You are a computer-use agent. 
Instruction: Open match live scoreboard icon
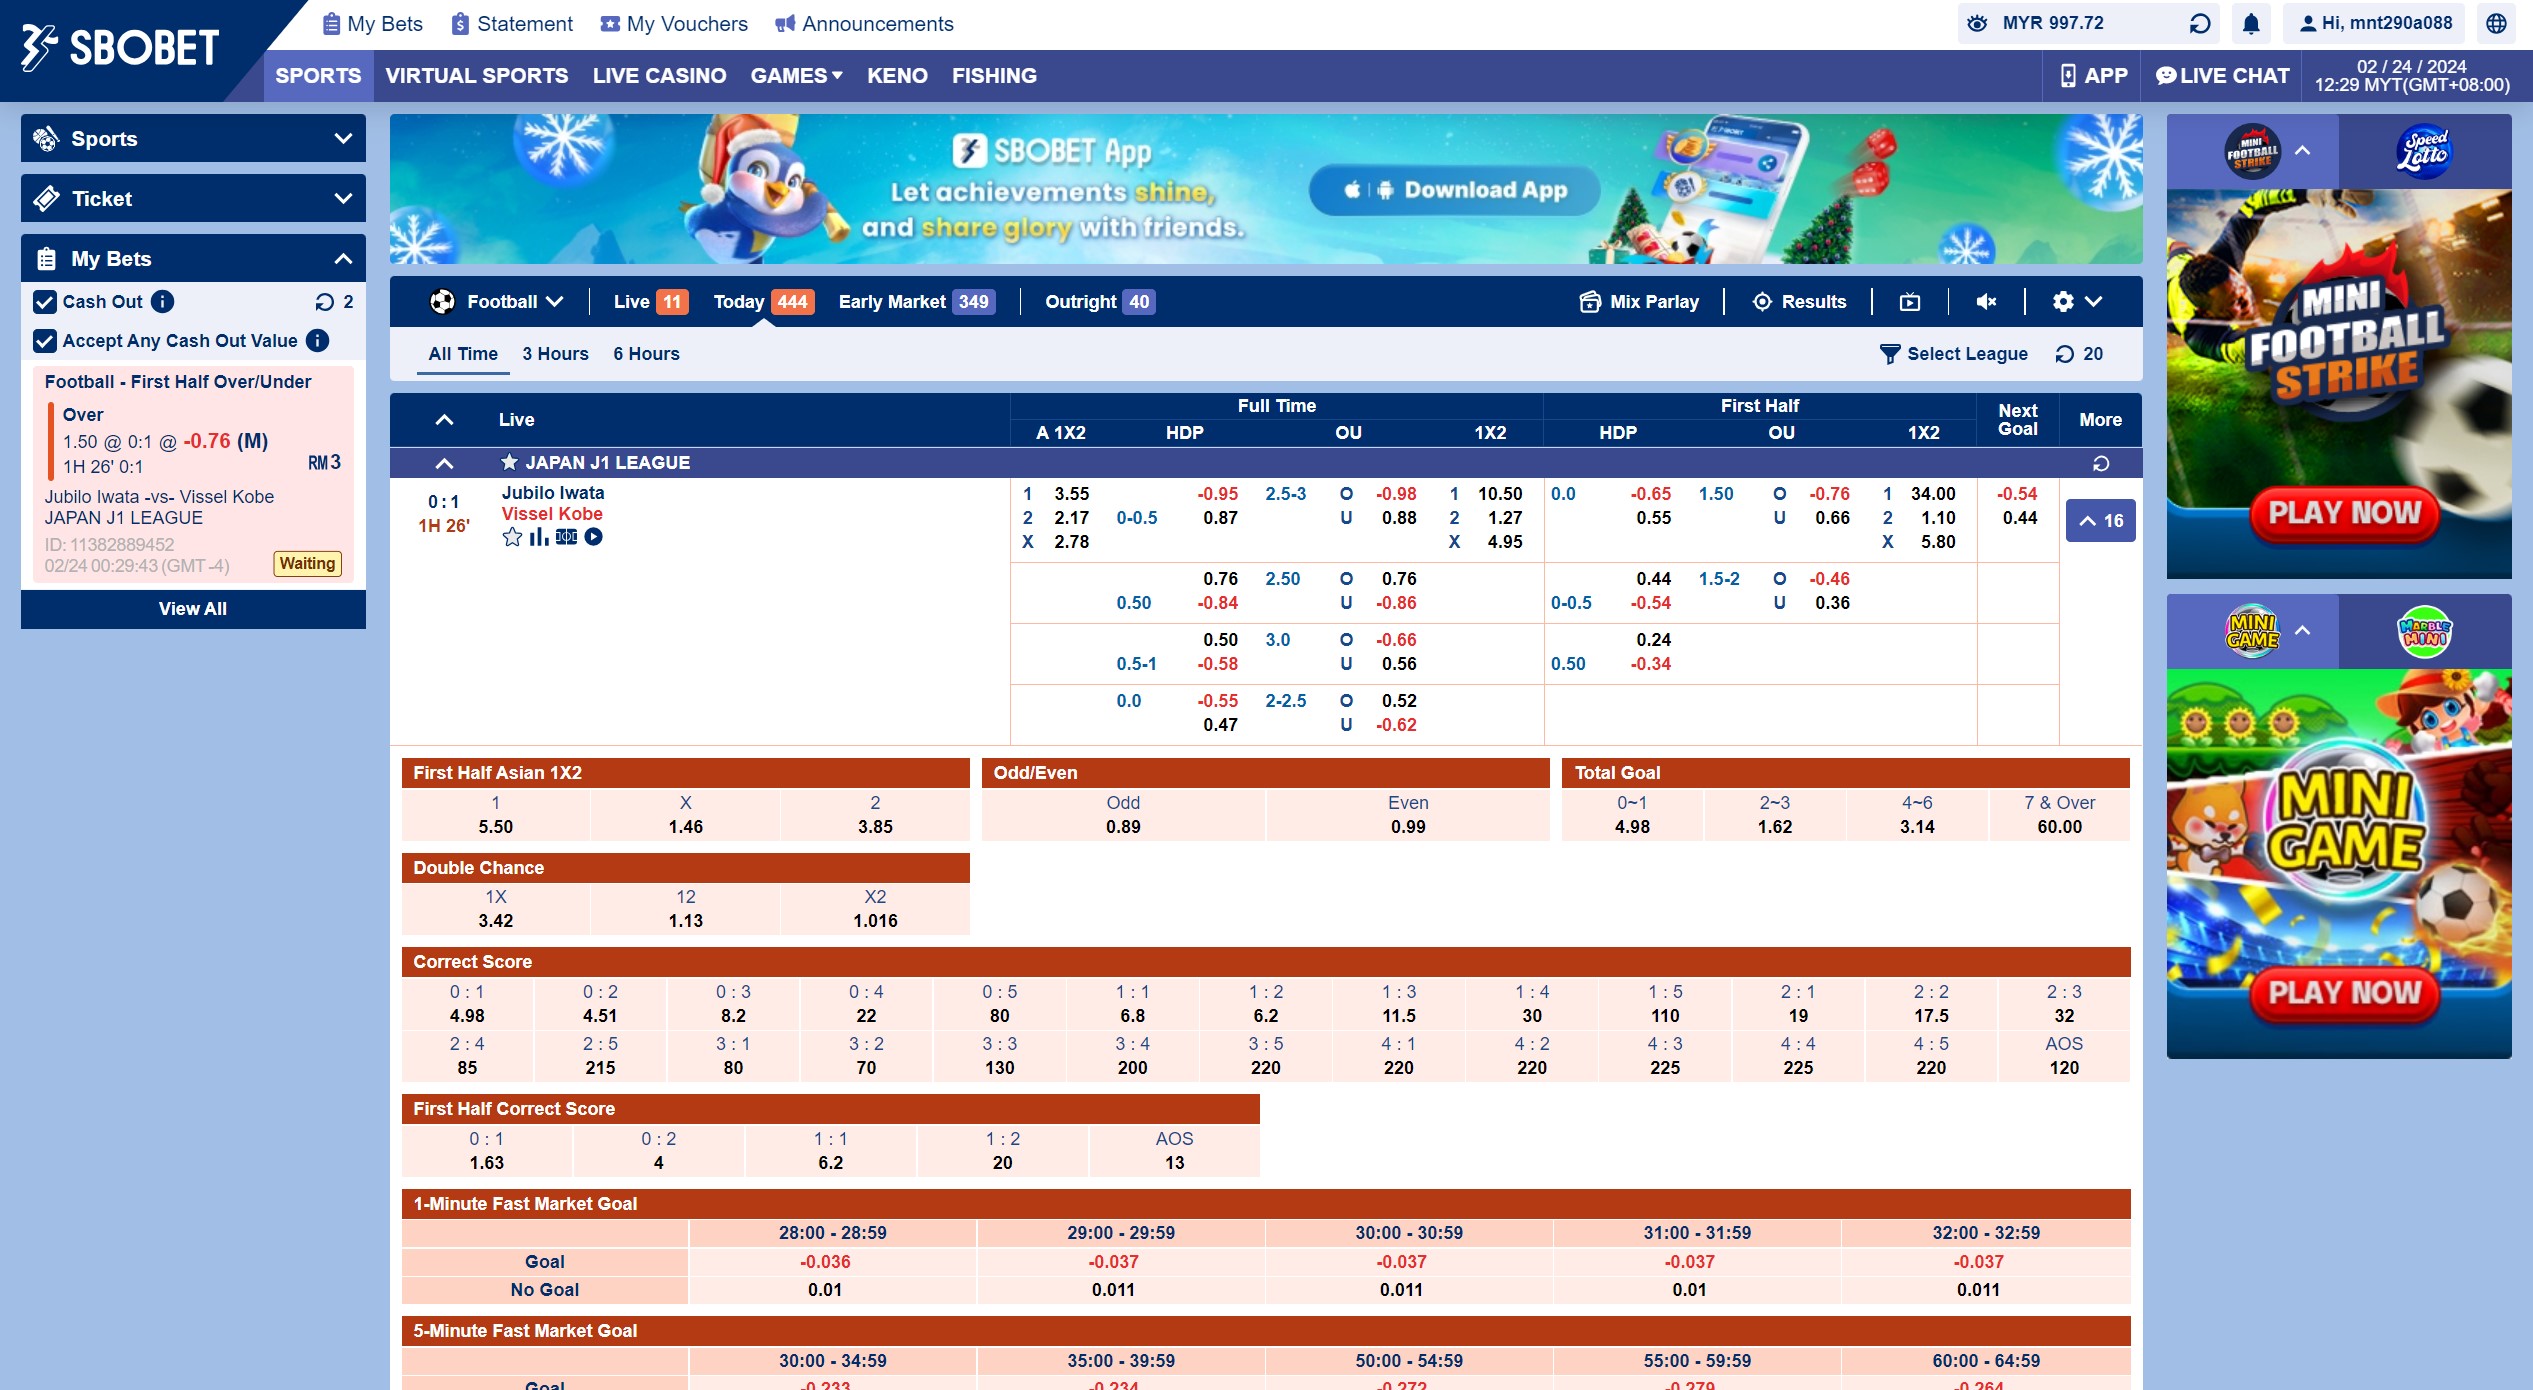pyautogui.click(x=566, y=537)
